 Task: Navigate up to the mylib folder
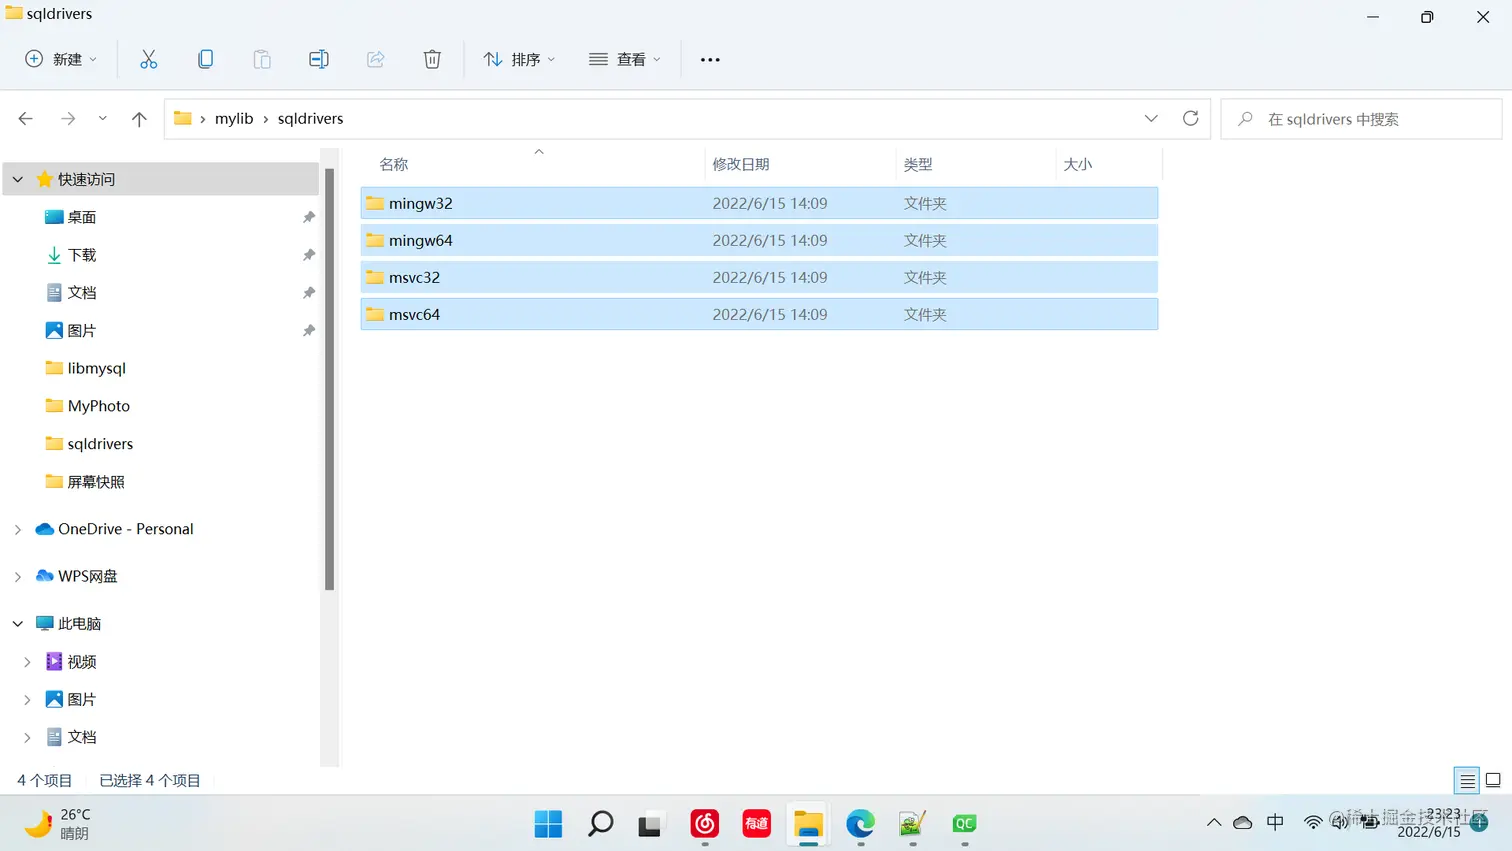139,118
